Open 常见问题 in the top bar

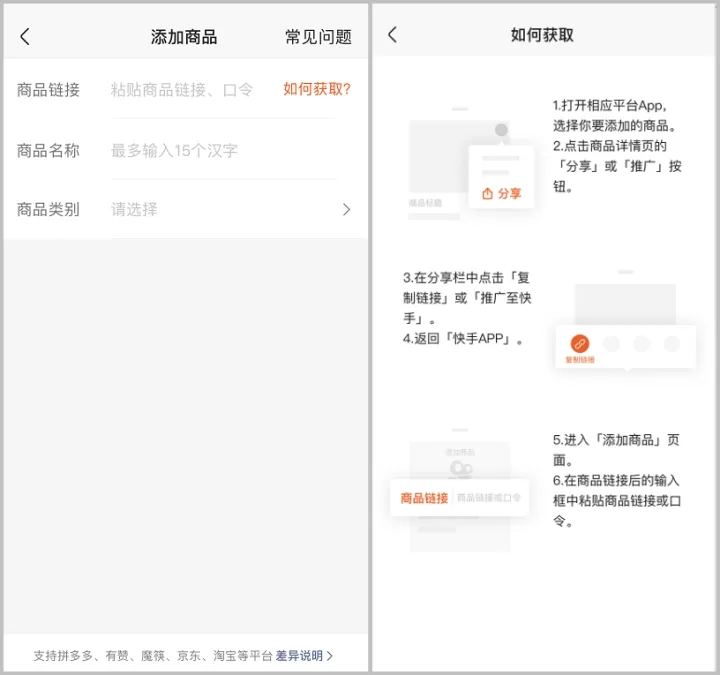tap(318, 37)
